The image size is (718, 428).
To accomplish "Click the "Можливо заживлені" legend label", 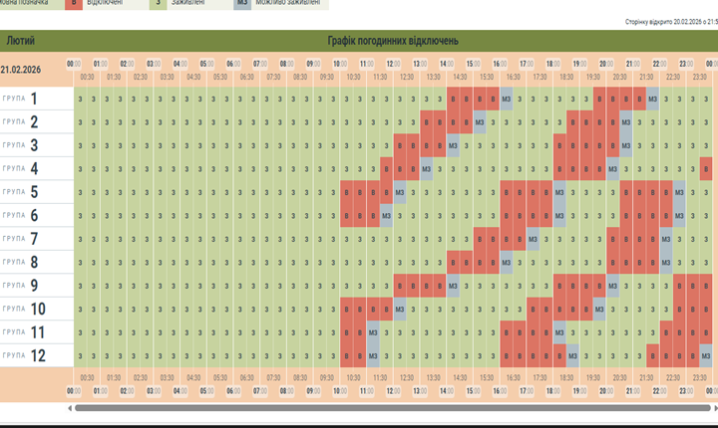I will tap(290, 4).
